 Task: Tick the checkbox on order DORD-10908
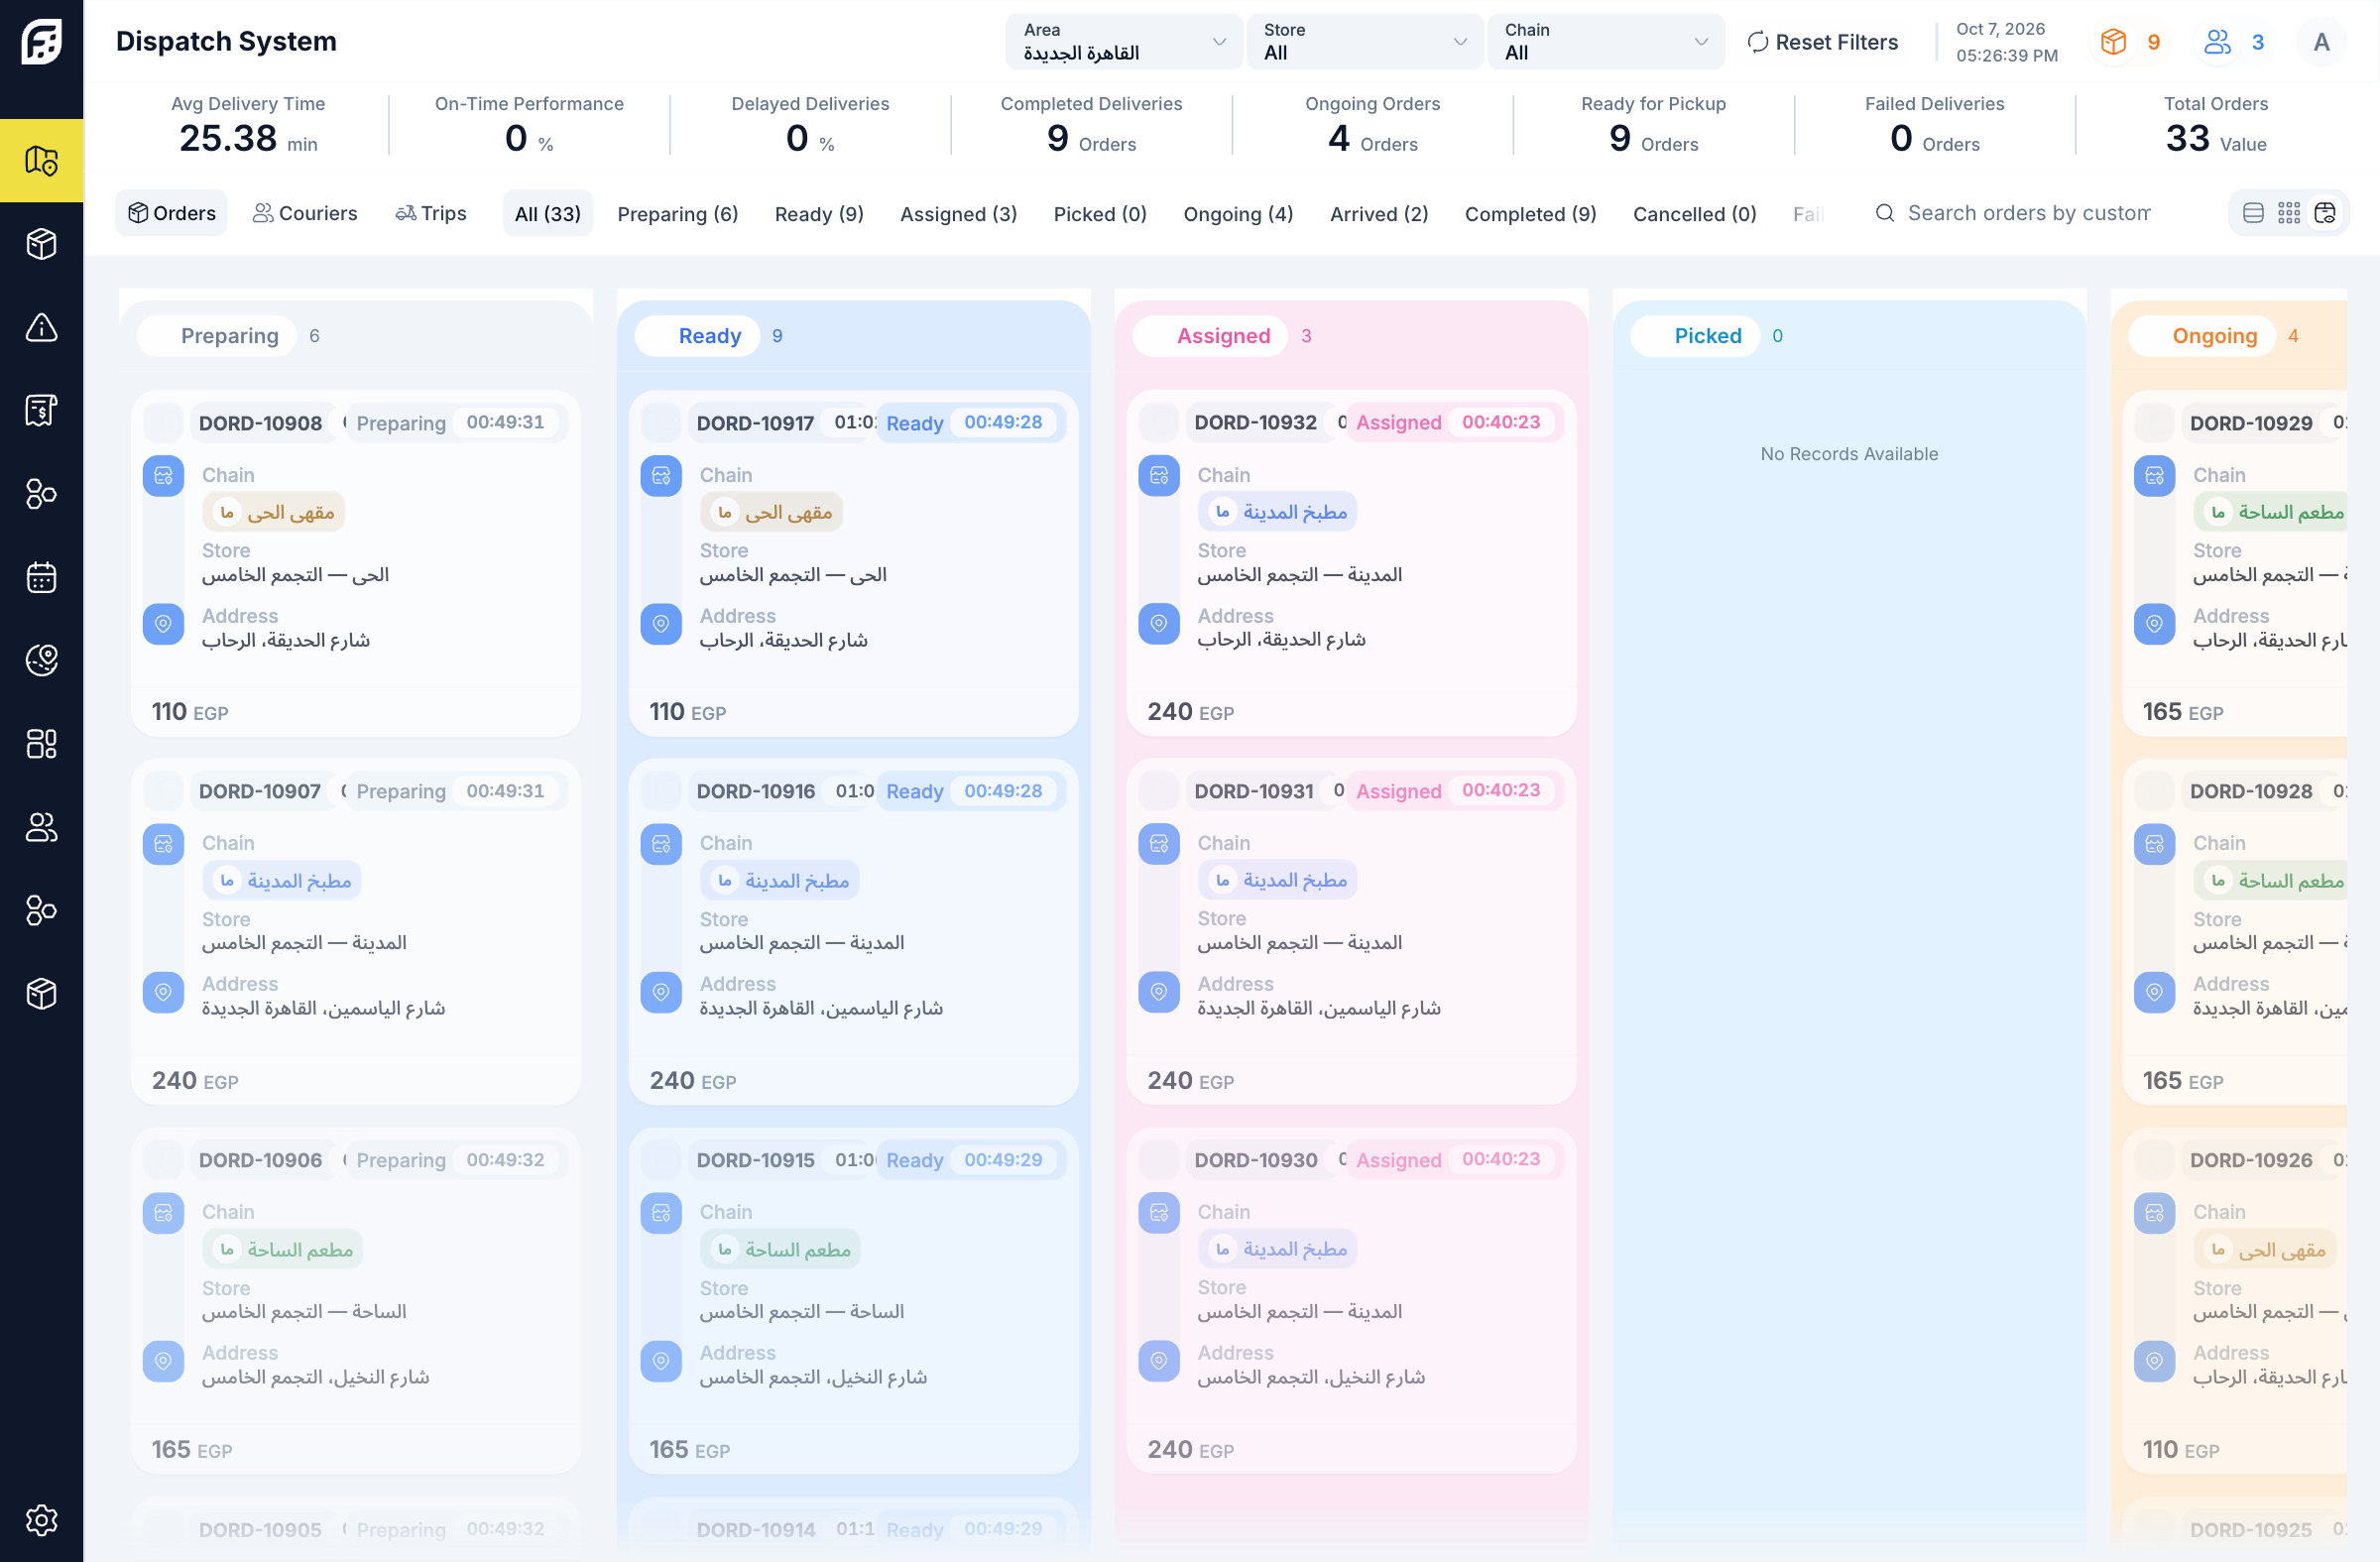(x=163, y=423)
